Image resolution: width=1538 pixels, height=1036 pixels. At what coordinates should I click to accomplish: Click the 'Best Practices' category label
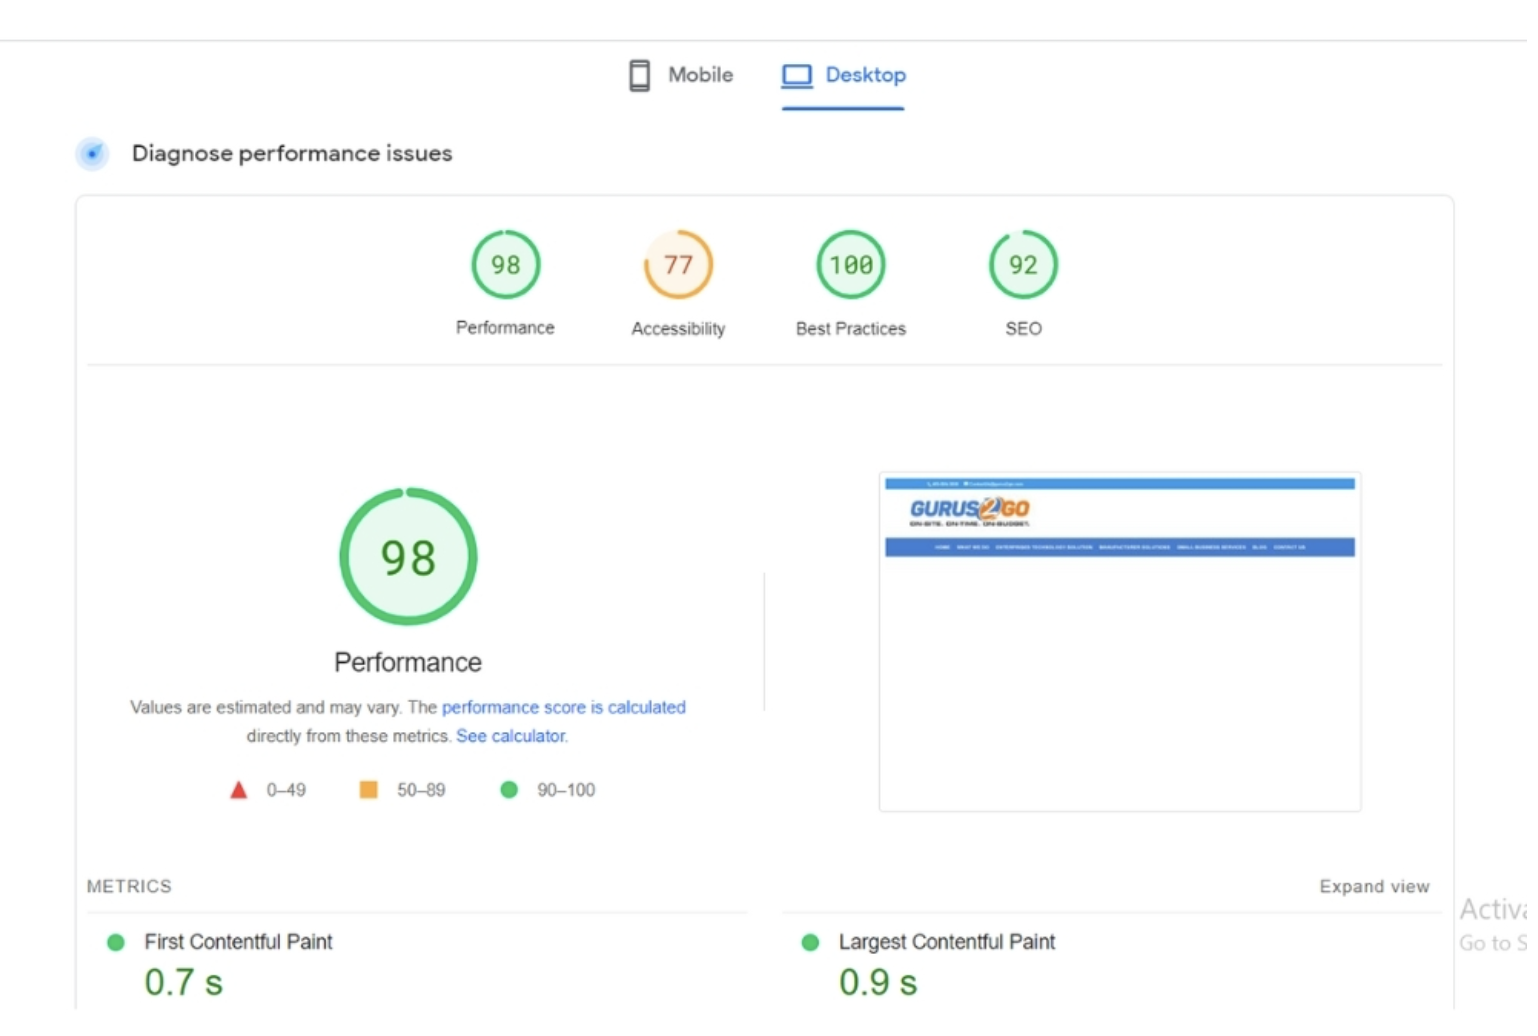coord(851,329)
